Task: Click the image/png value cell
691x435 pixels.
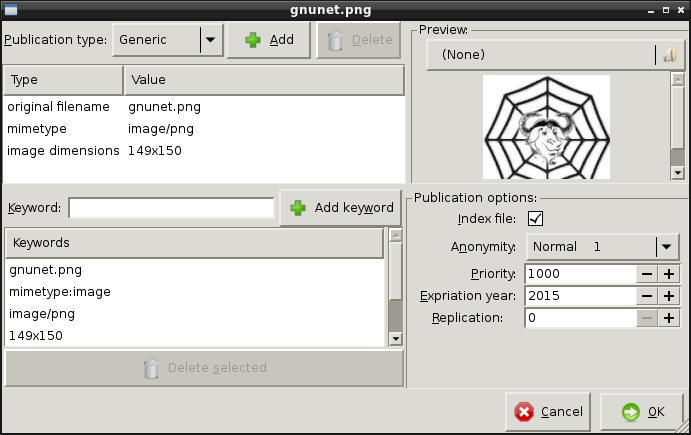Action: [161, 129]
